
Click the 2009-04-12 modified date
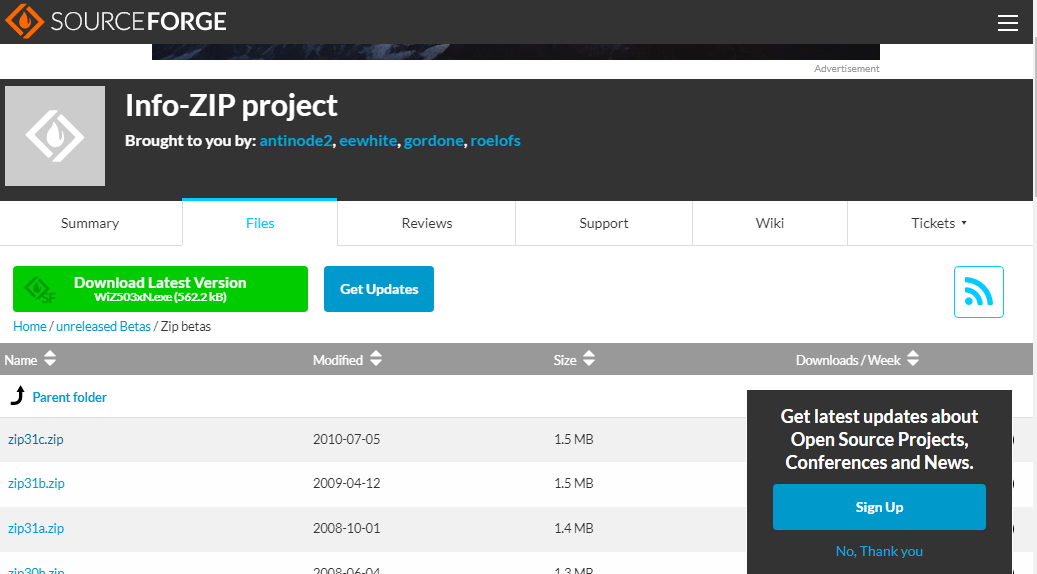click(347, 483)
